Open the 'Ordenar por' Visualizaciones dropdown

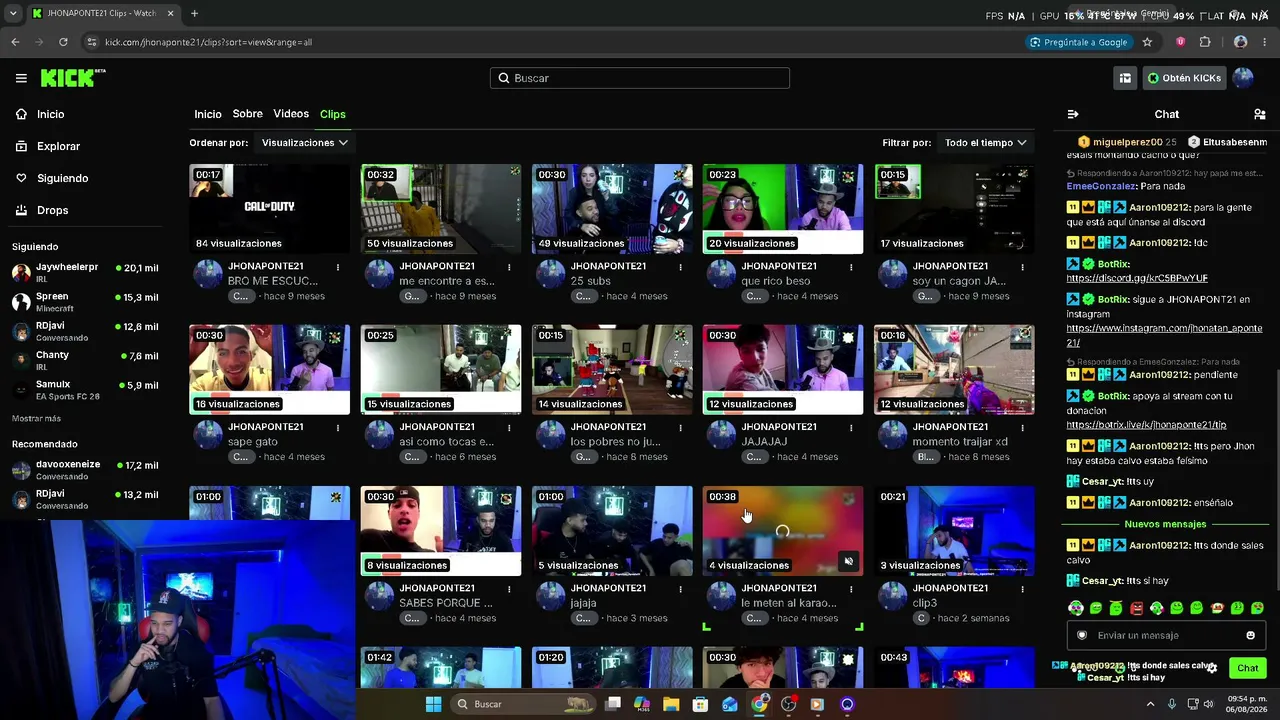point(305,143)
